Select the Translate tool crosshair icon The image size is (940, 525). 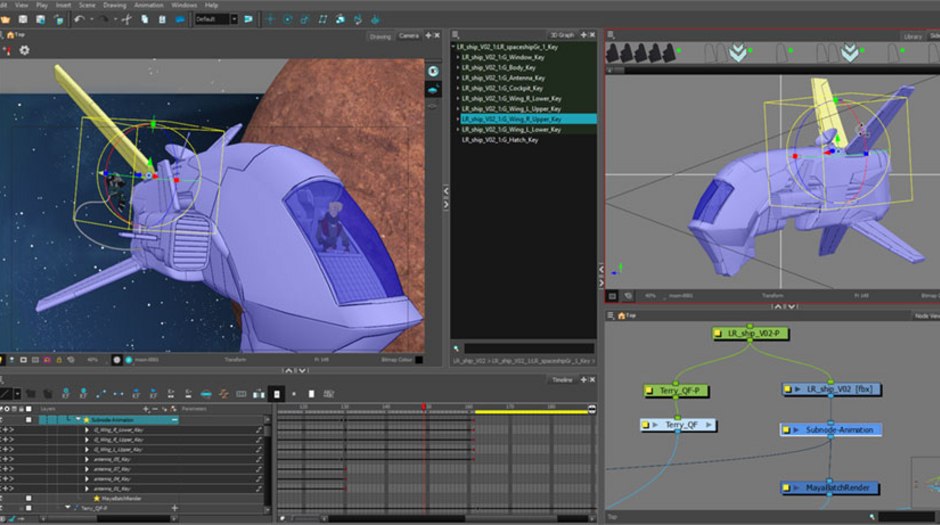[x=270, y=19]
